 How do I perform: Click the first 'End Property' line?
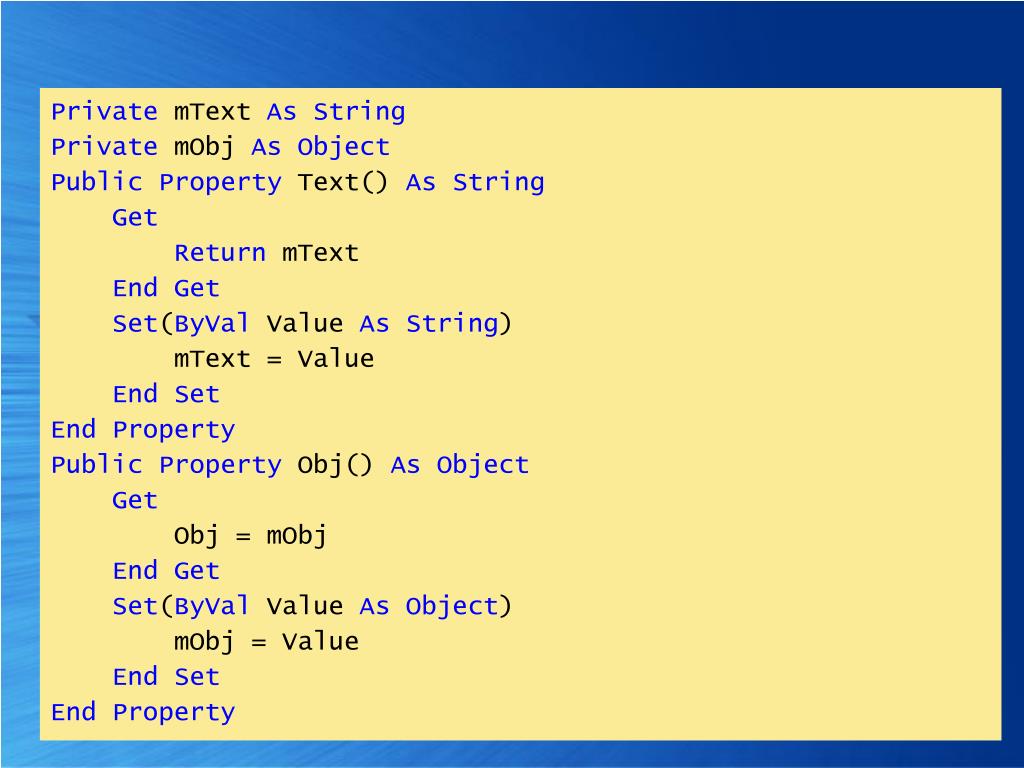(x=143, y=430)
